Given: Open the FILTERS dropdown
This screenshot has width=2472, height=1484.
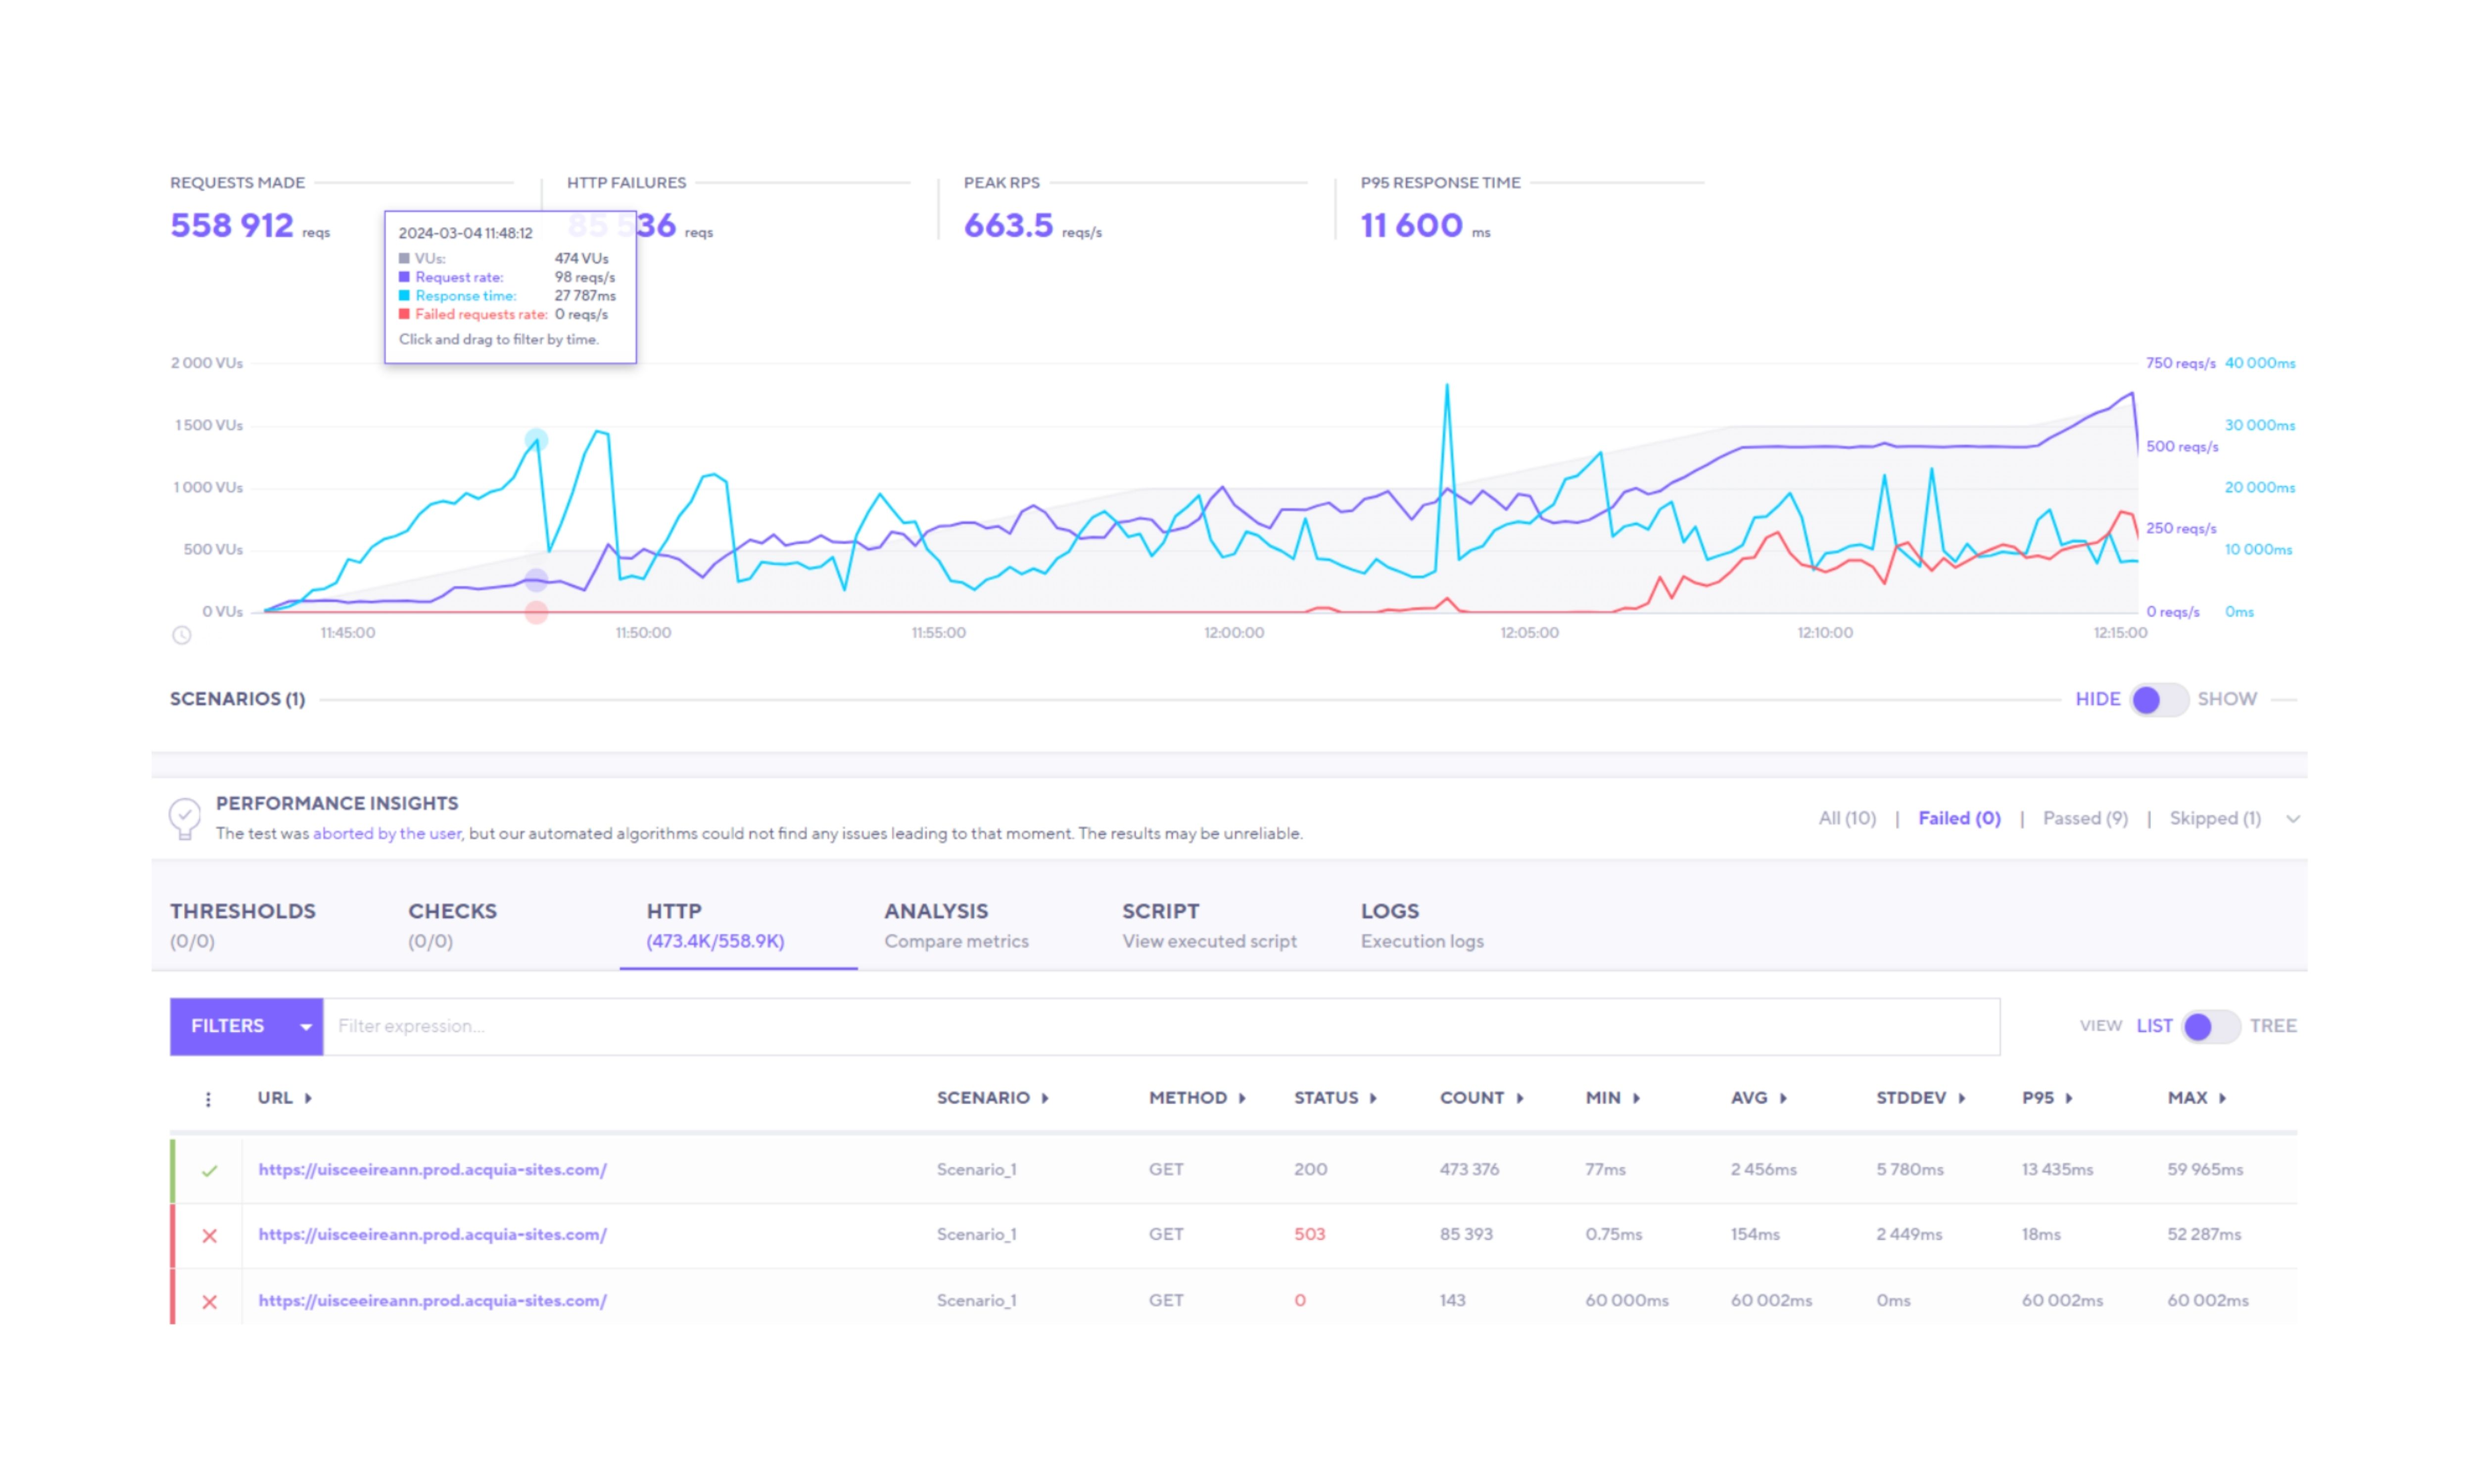Looking at the screenshot, I should 245,1026.
